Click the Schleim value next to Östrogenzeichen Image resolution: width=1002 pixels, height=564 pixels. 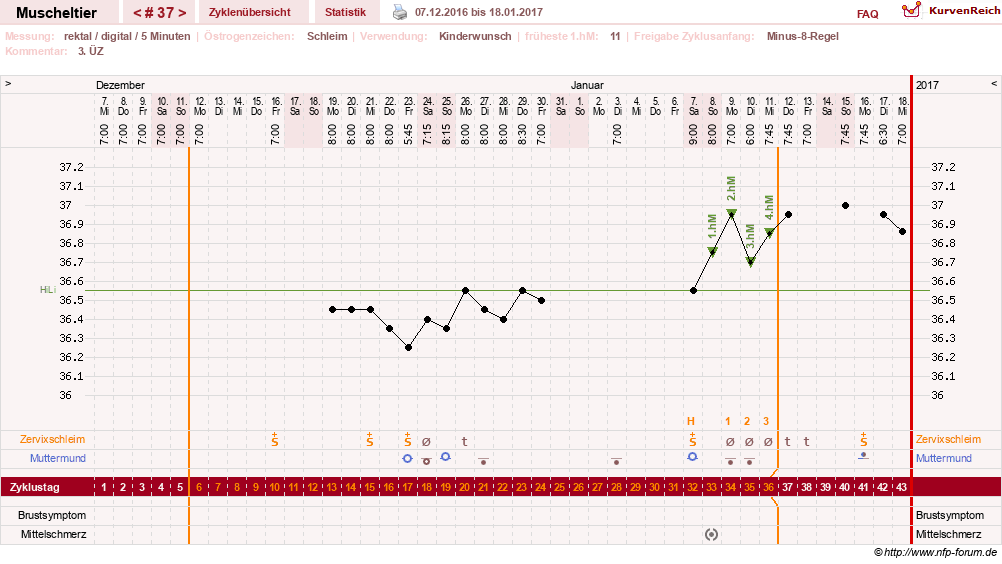(x=327, y=36)
